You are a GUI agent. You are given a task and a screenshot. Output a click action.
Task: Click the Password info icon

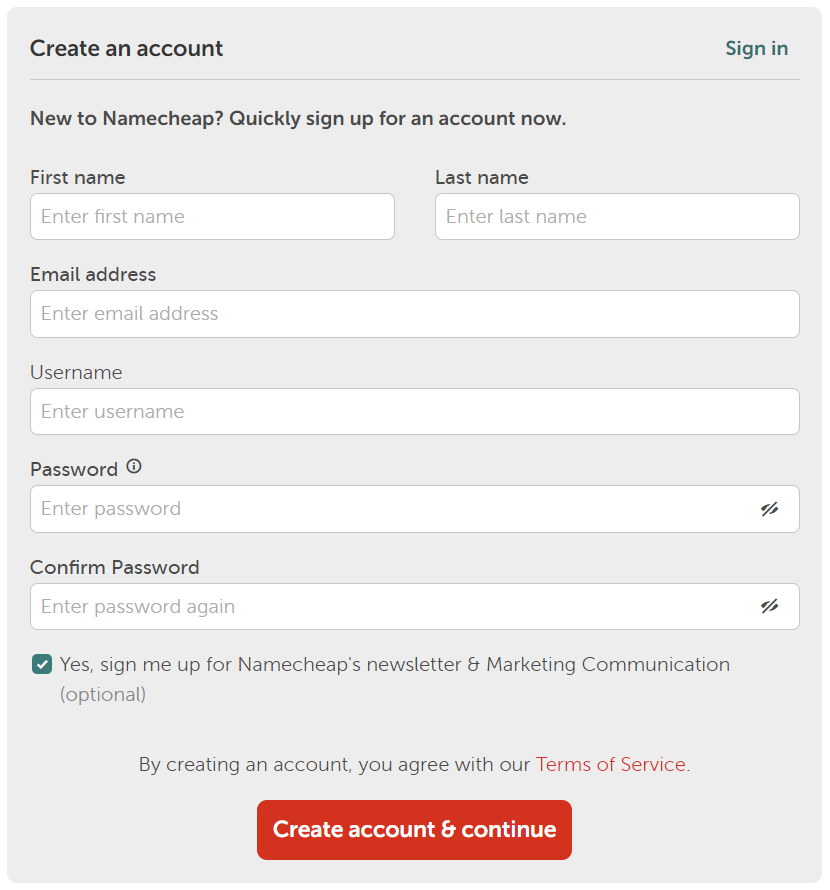tap(134, 467)
